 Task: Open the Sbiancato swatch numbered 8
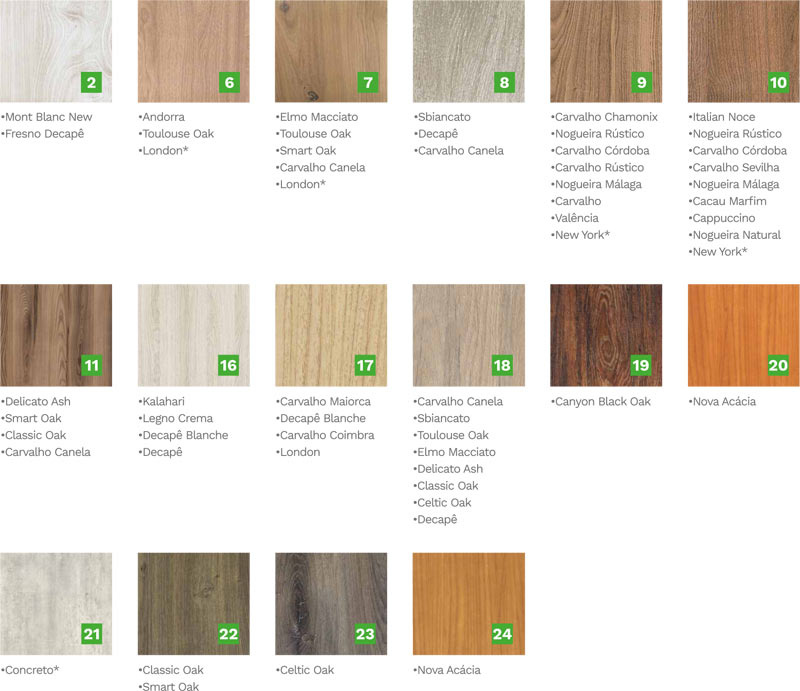(469, 51)
